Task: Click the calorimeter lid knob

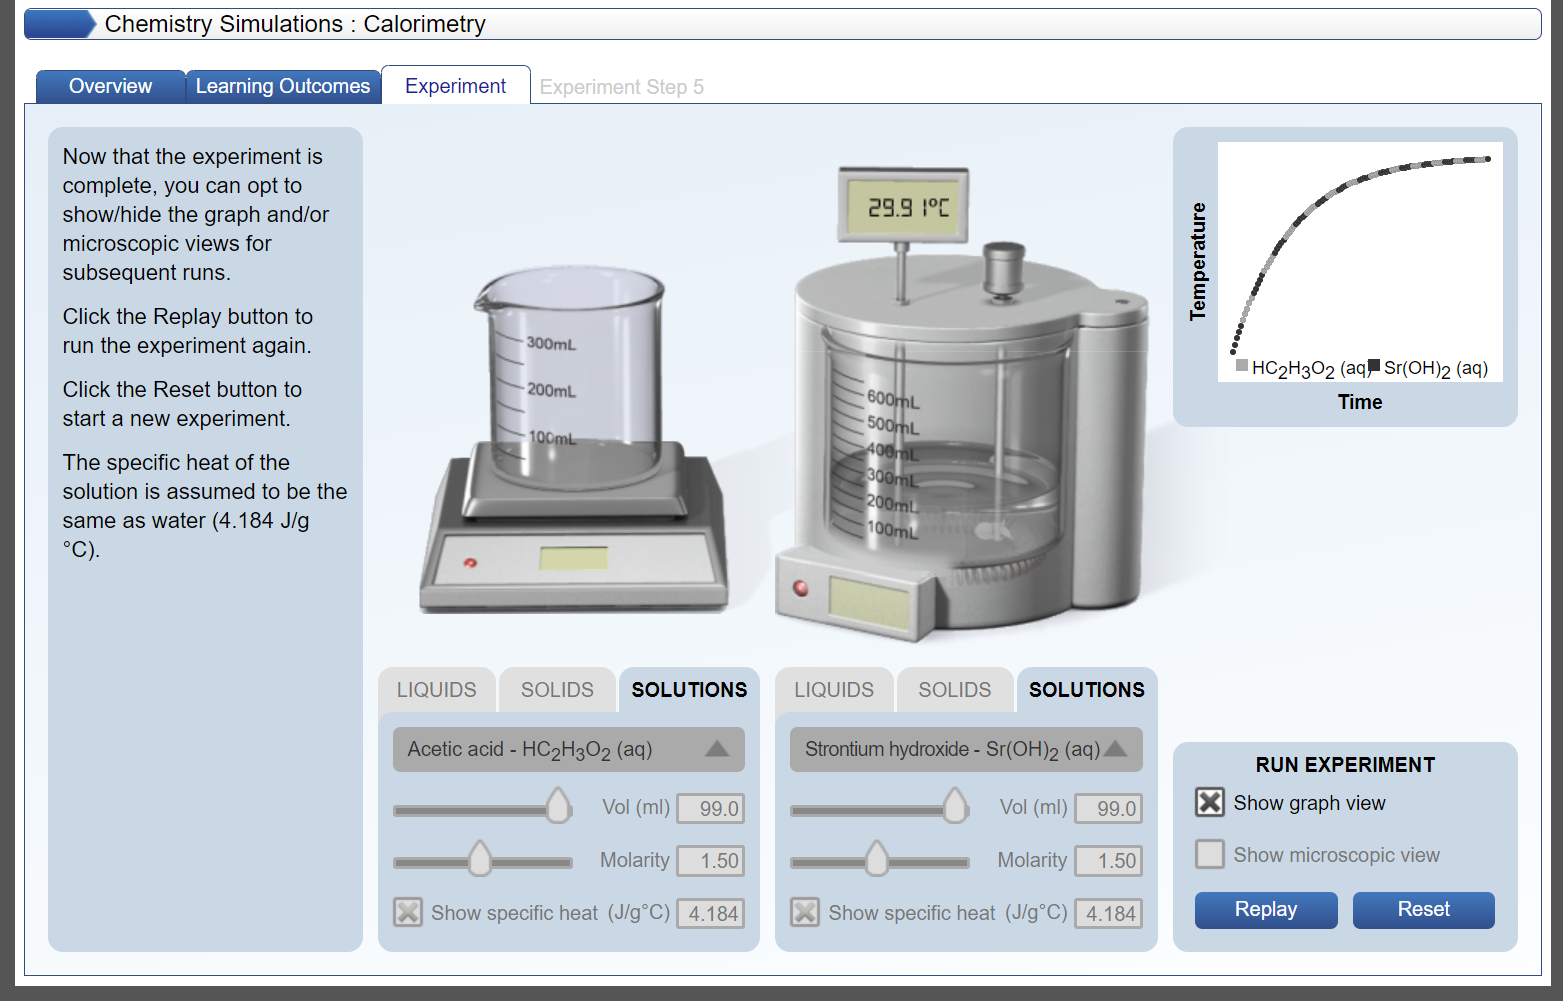Action: click(1004, 269)
